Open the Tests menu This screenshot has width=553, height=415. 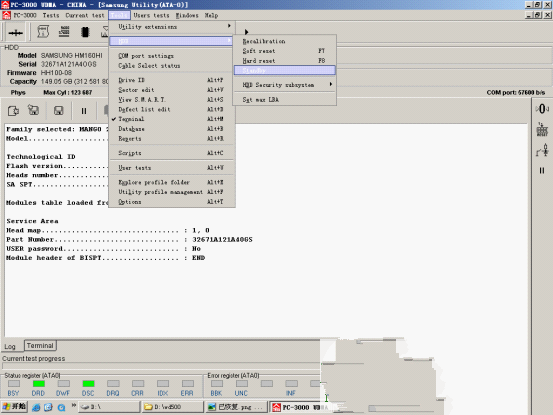pos(51,15)
